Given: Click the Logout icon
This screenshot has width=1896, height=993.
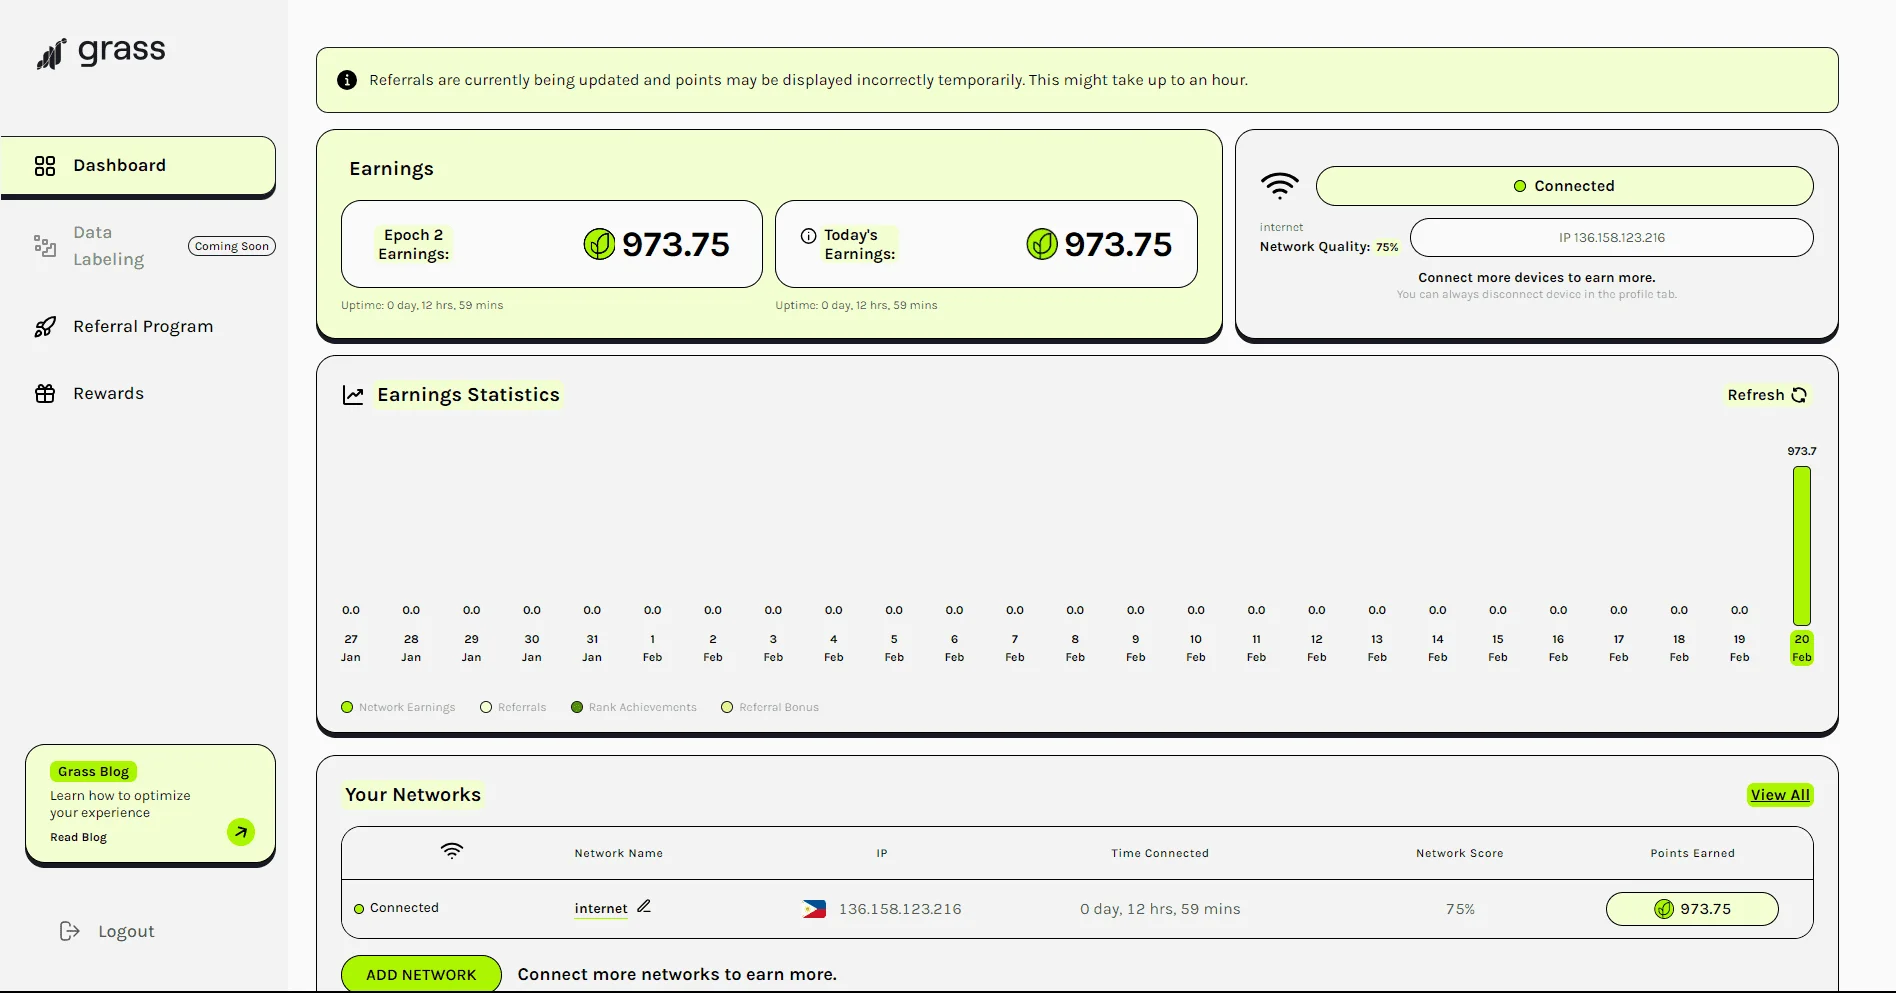Looking at the screenshot, I should tap(69, 932).
